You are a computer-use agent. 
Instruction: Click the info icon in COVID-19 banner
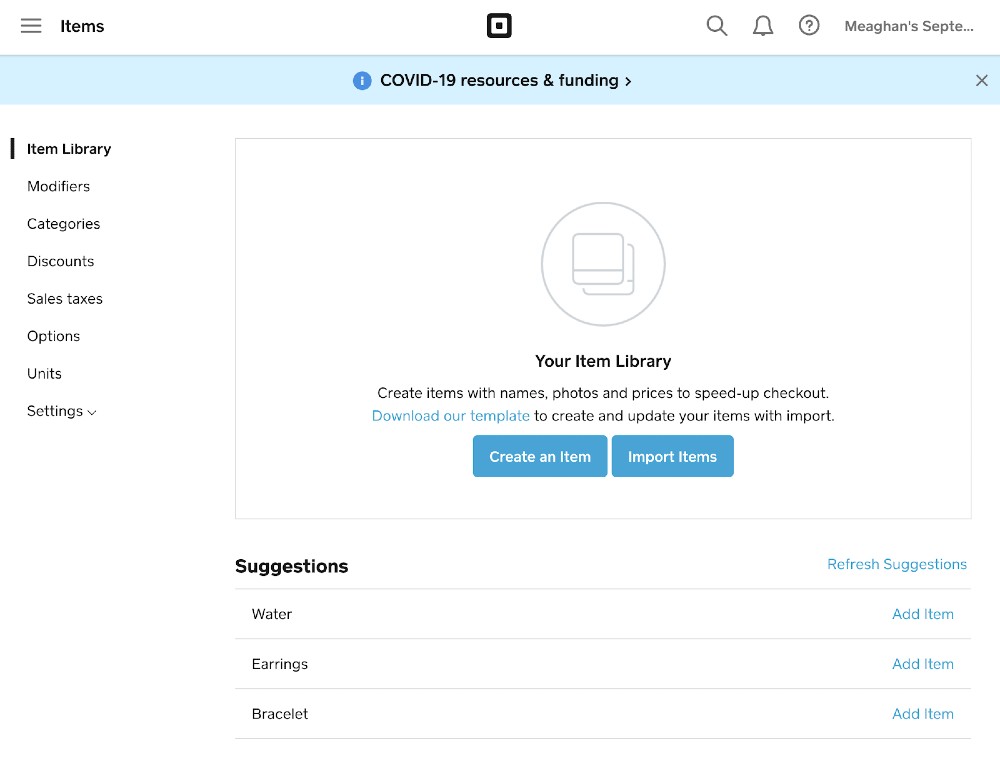click(x=362, y=81)
